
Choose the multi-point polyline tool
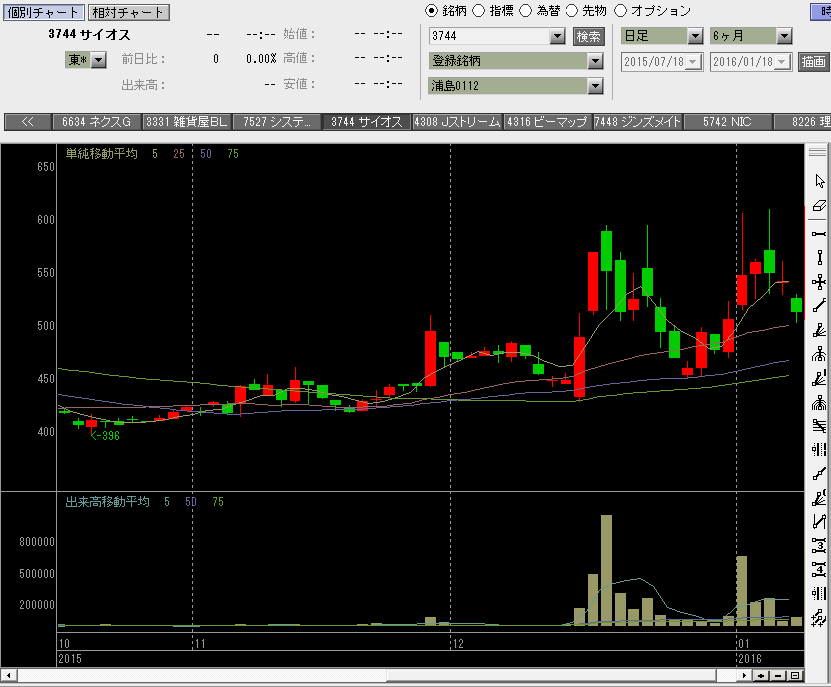pos(819,474)
